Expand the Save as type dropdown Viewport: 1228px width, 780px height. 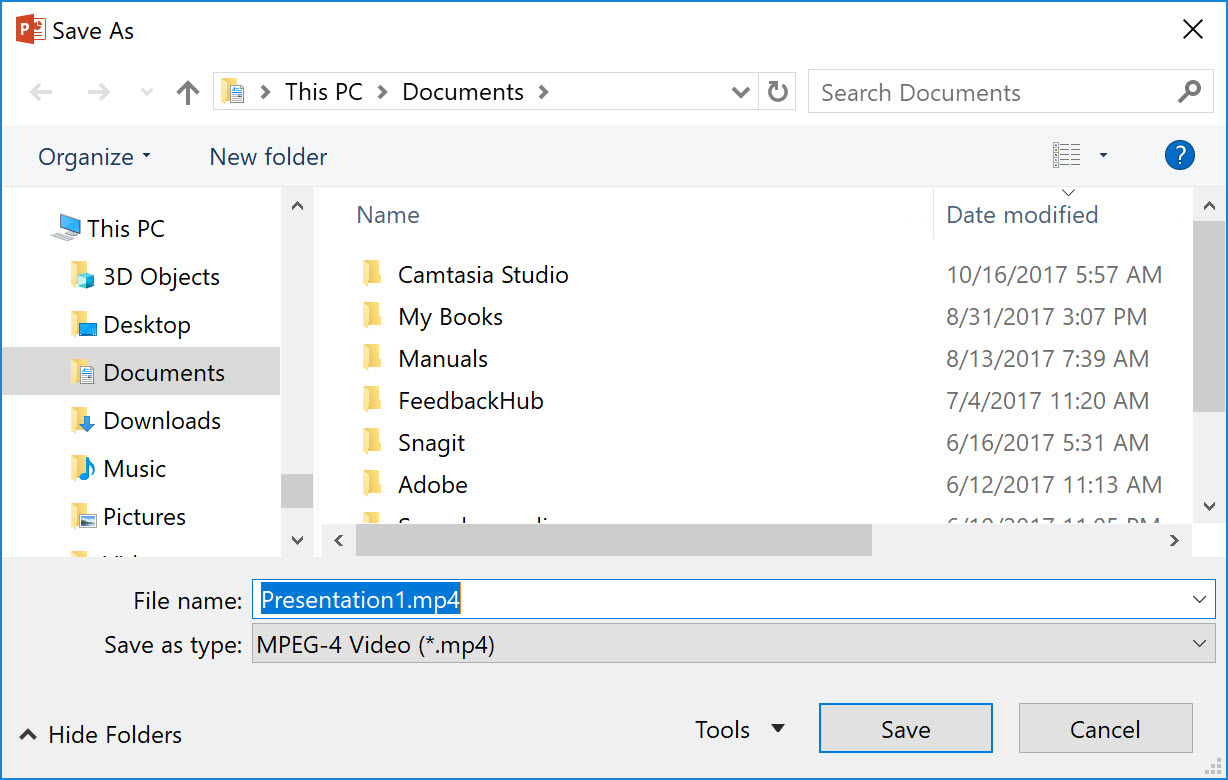point(1201,645)
